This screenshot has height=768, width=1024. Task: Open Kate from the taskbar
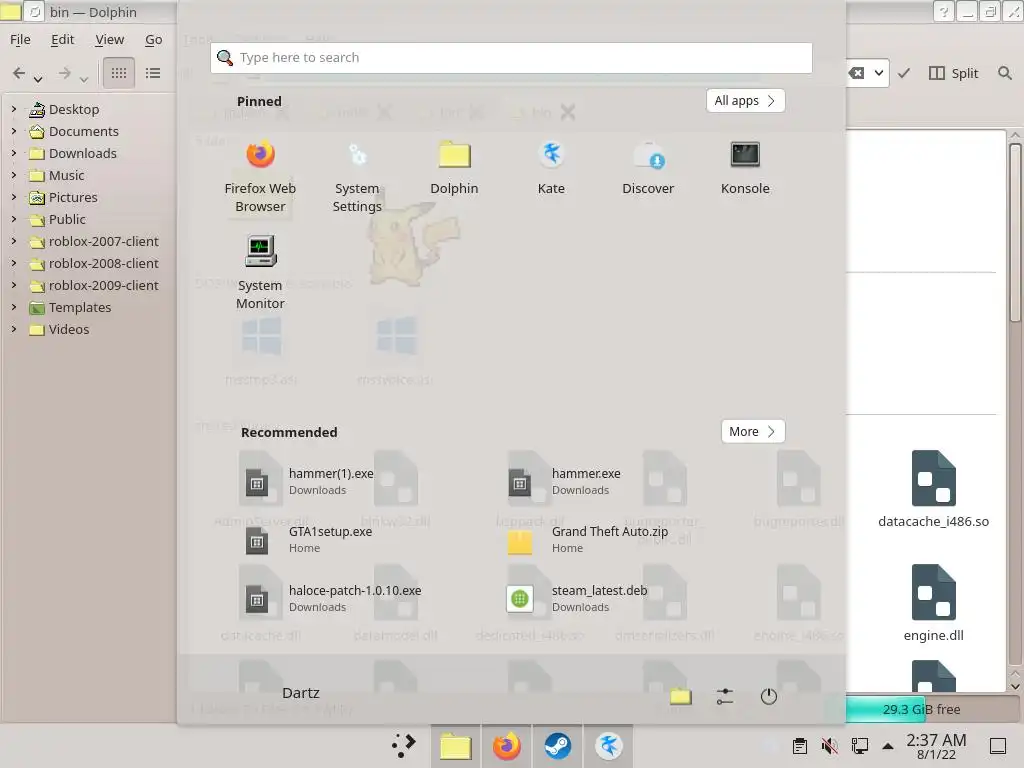coord(609,746)
